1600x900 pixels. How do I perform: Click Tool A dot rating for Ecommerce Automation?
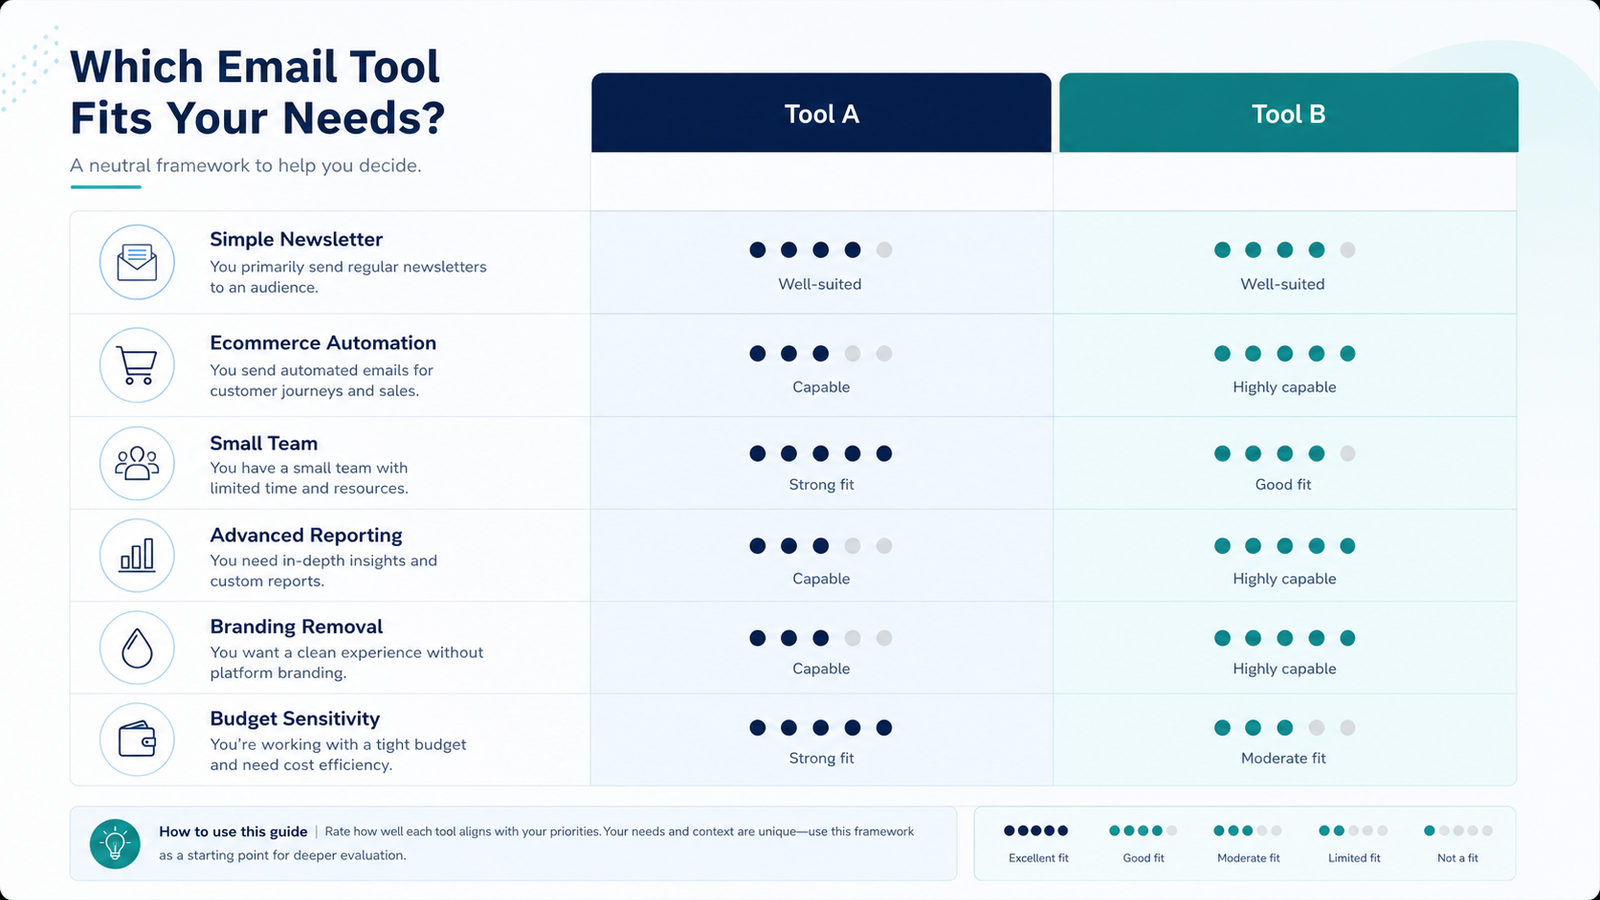click(x=821, y=353)
